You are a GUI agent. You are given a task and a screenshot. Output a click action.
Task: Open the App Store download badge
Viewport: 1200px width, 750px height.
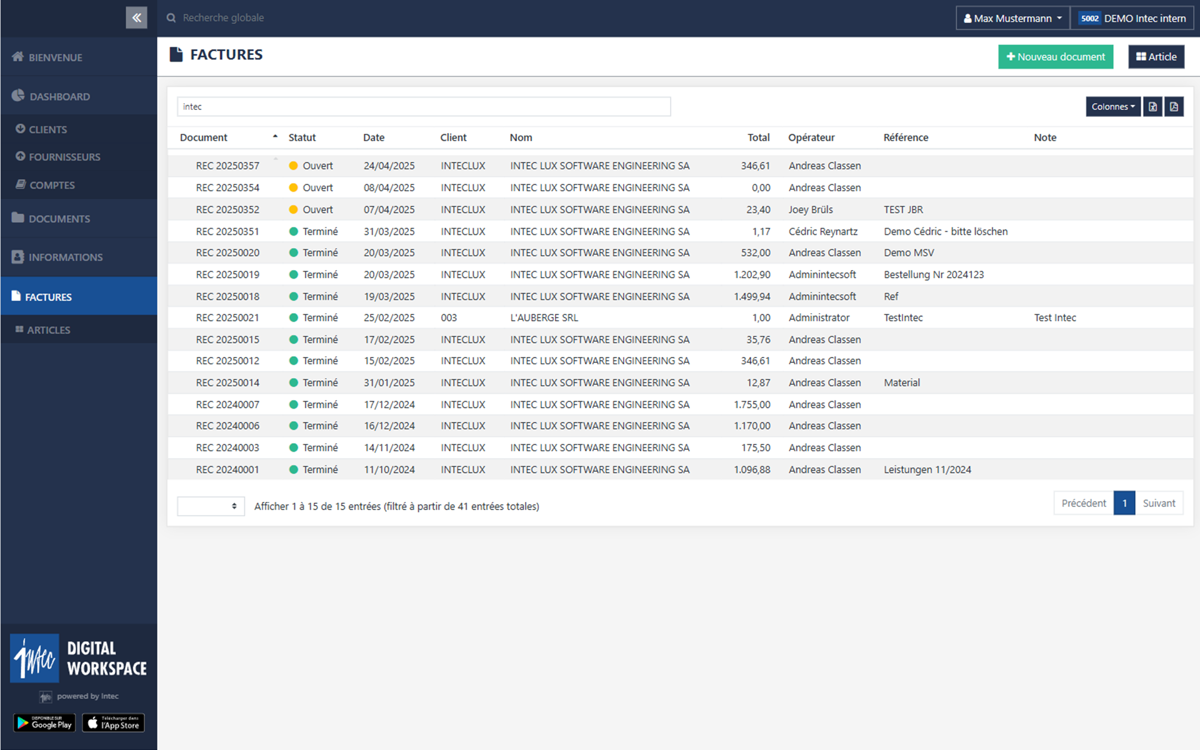click(113, 723)
